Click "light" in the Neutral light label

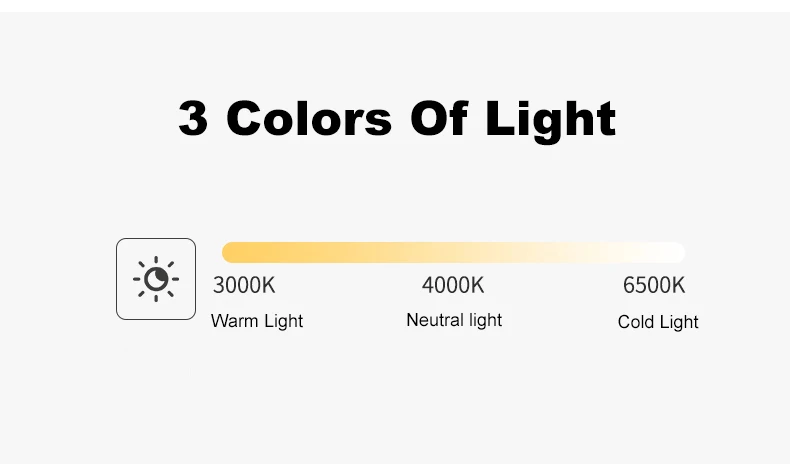point(485,320)
